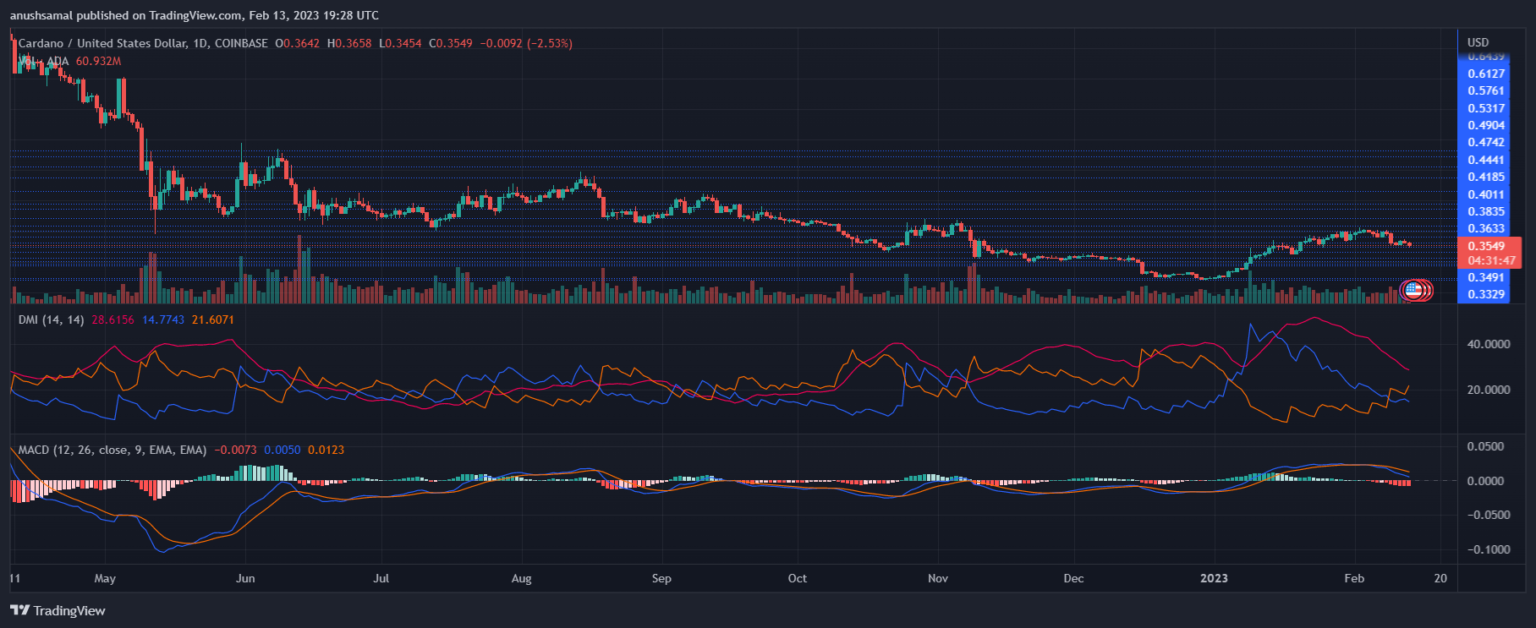Click the high price value H0.3658
Image resolution: width=1536 pixels, height=628 pixels.
coord(351,43)
